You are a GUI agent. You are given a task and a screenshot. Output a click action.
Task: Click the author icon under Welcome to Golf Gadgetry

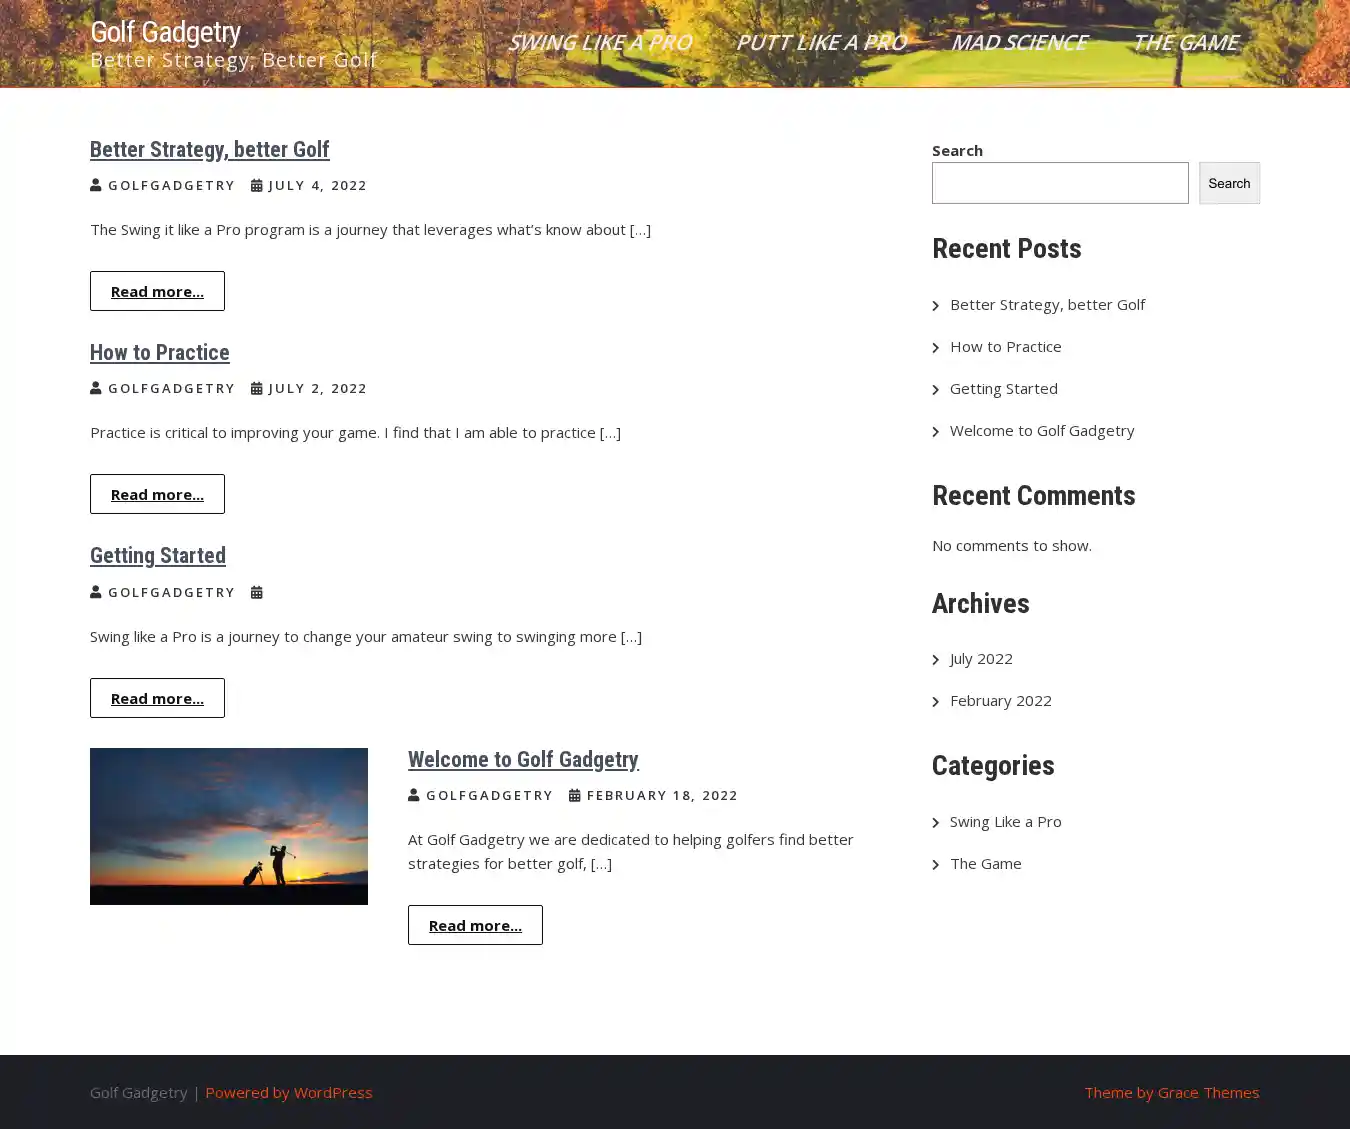(x=414, y=795)
